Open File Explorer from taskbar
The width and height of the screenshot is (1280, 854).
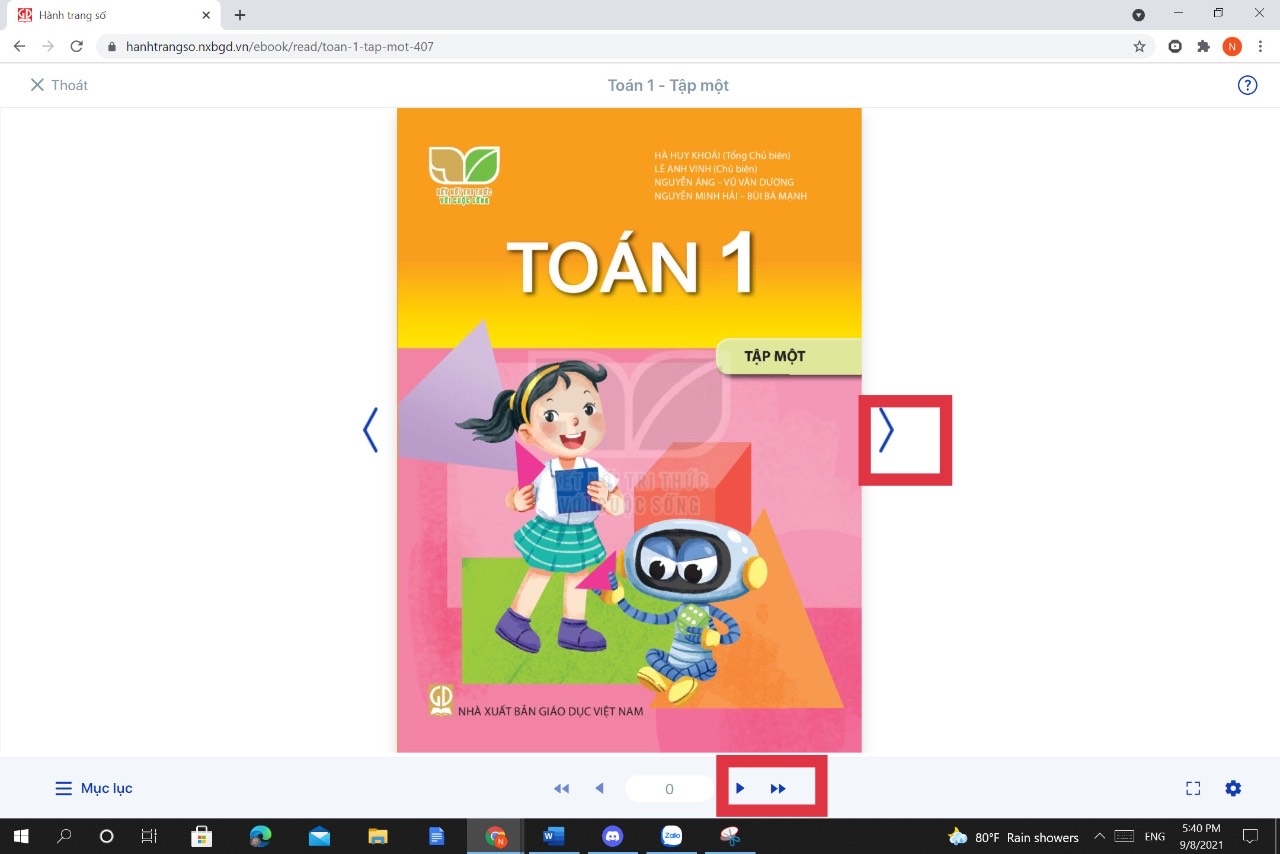pos(378,836)
